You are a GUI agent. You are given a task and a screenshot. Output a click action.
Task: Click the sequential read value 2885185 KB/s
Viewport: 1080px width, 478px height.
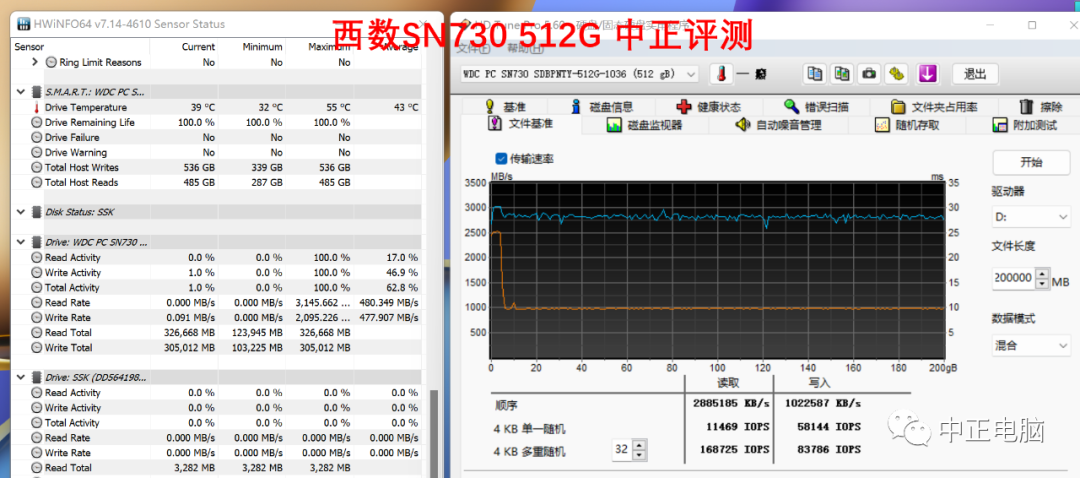tap(730, 404)
